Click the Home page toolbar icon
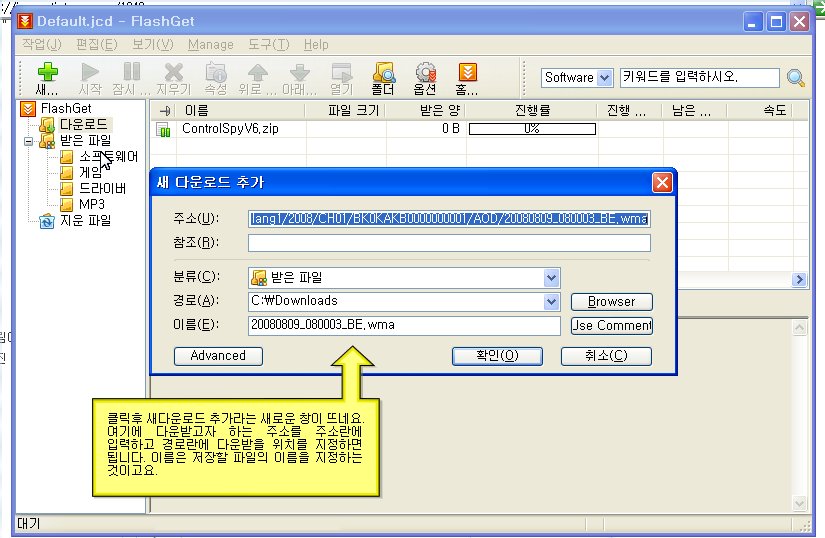The width and height of the screenshot is (825, 538). click(x=467, y=75)
